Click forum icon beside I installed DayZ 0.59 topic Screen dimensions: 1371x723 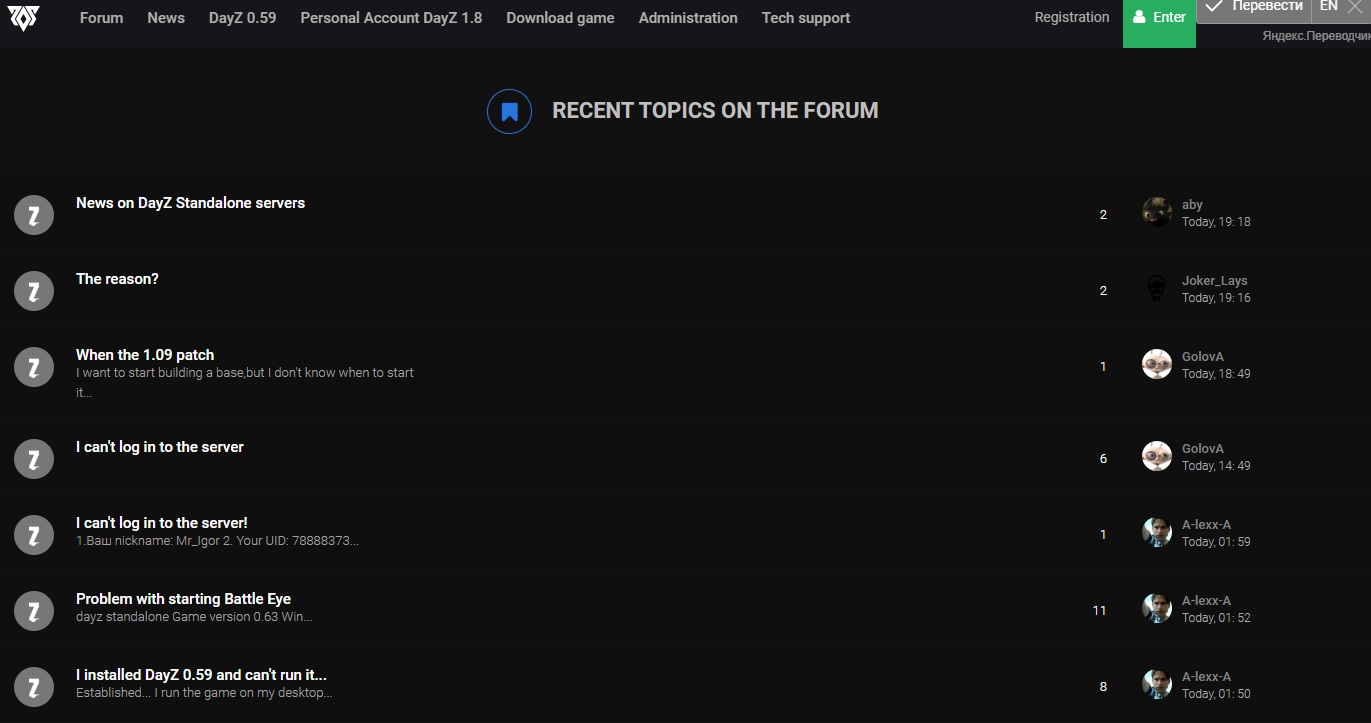[34, 687]
